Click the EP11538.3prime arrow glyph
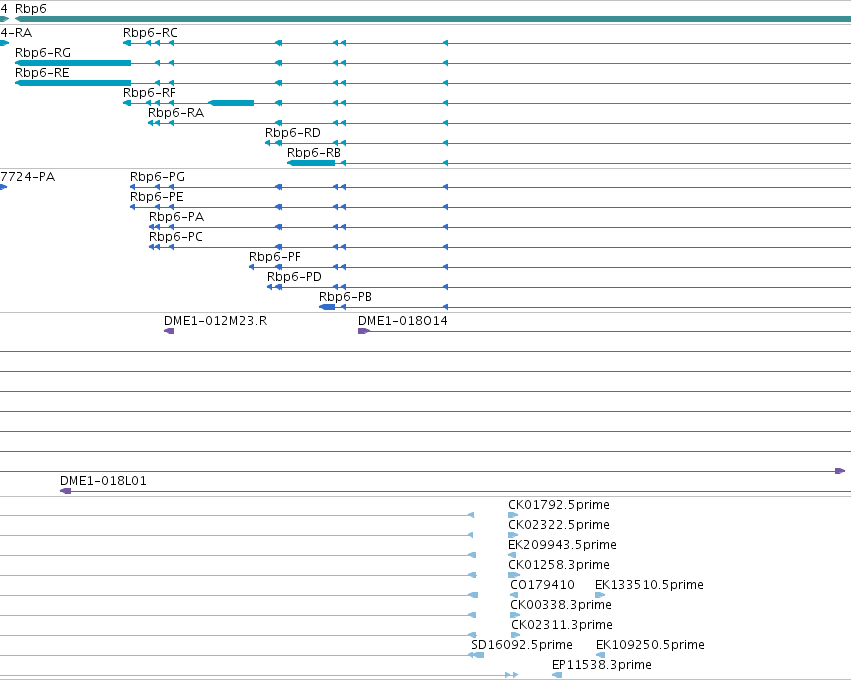The image size is (851, 680). tap(557, 675)
